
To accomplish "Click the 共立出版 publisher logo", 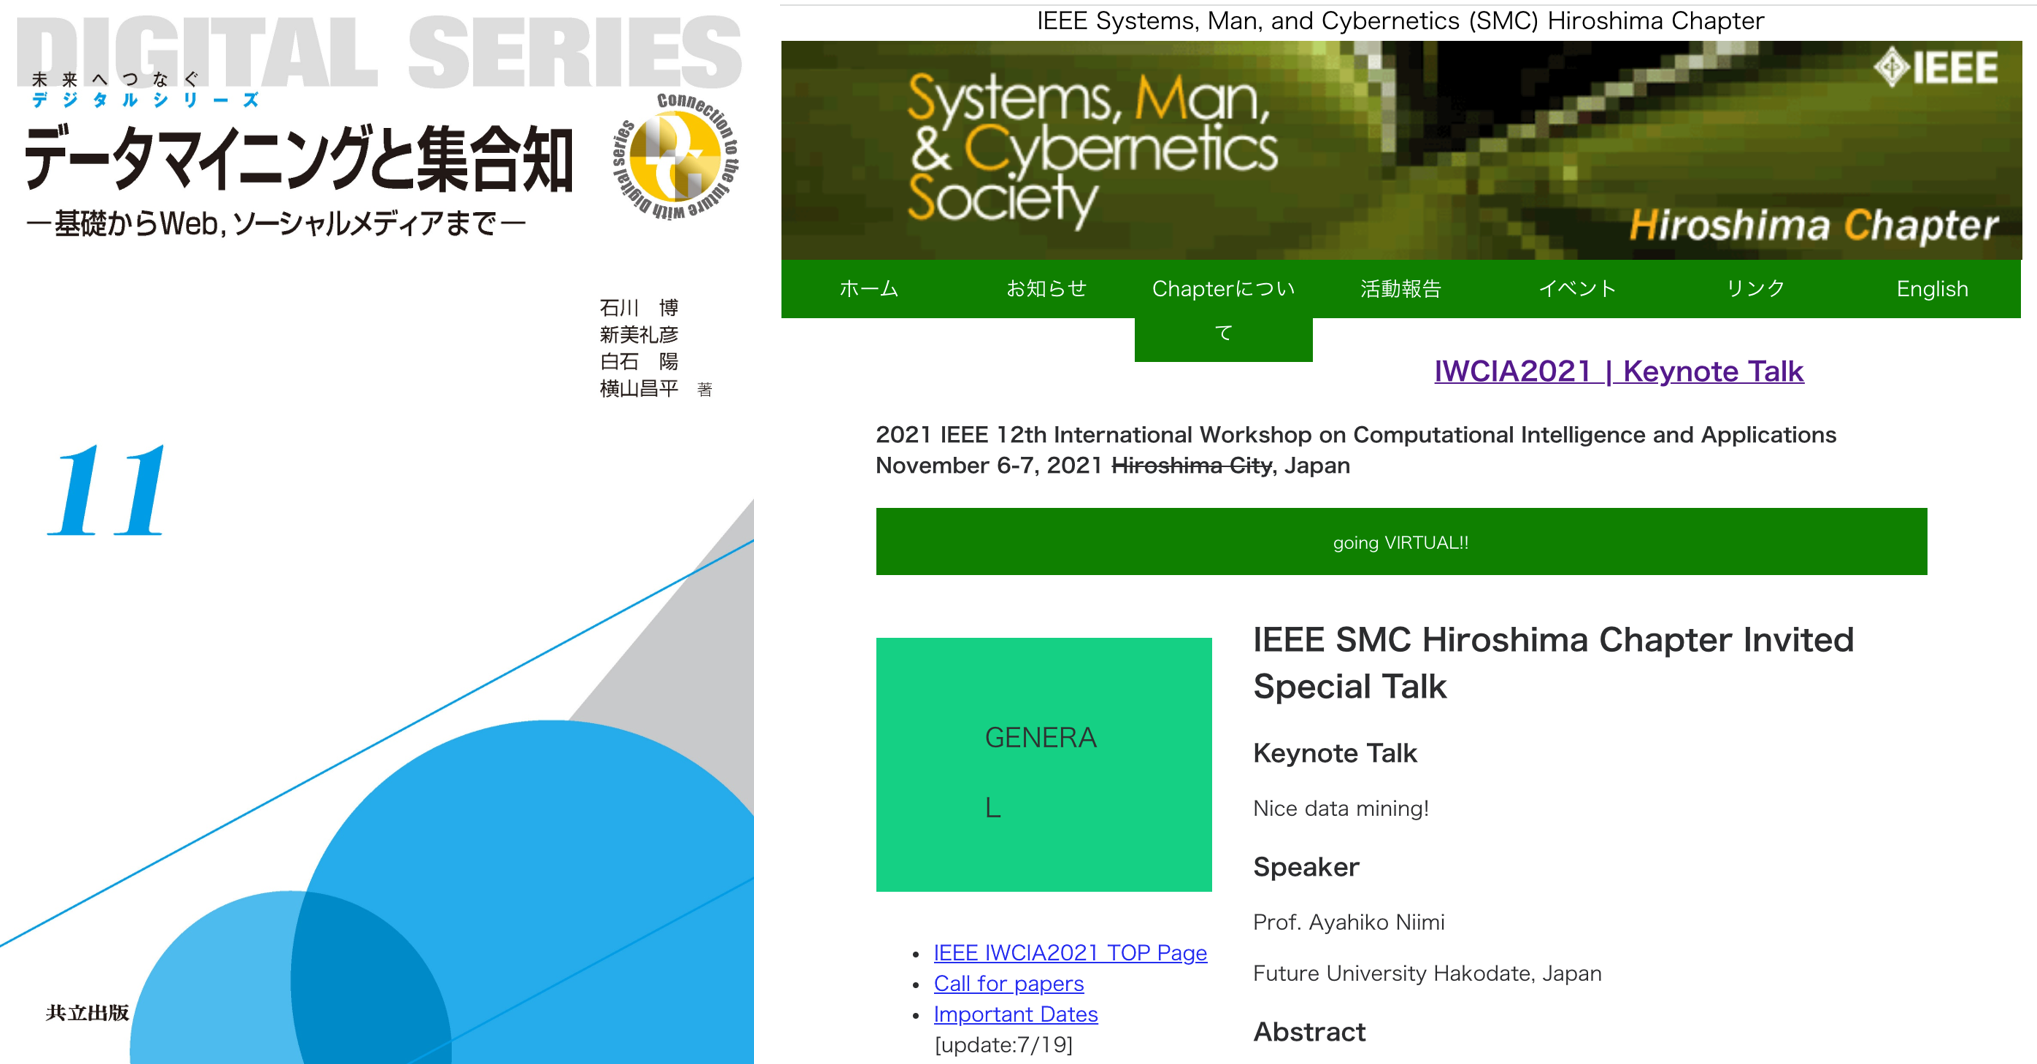I will coord(87,1013).
